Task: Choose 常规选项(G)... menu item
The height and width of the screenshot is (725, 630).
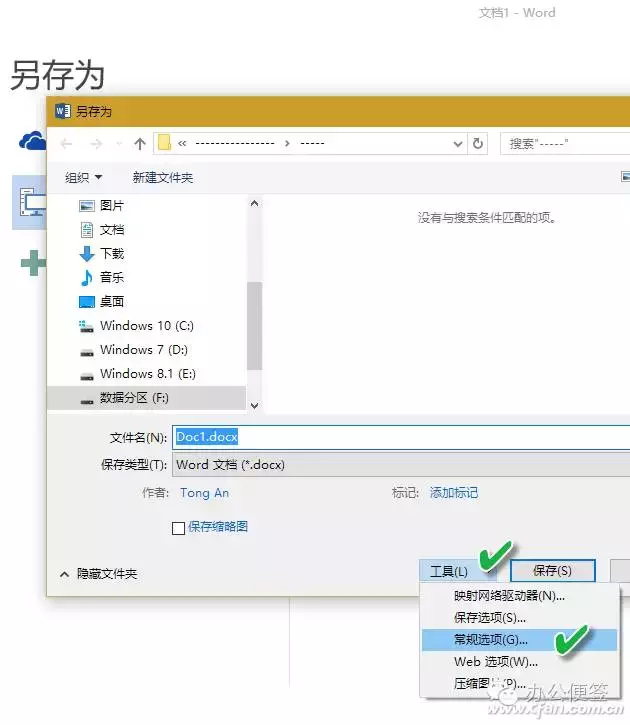Action: 519,640
